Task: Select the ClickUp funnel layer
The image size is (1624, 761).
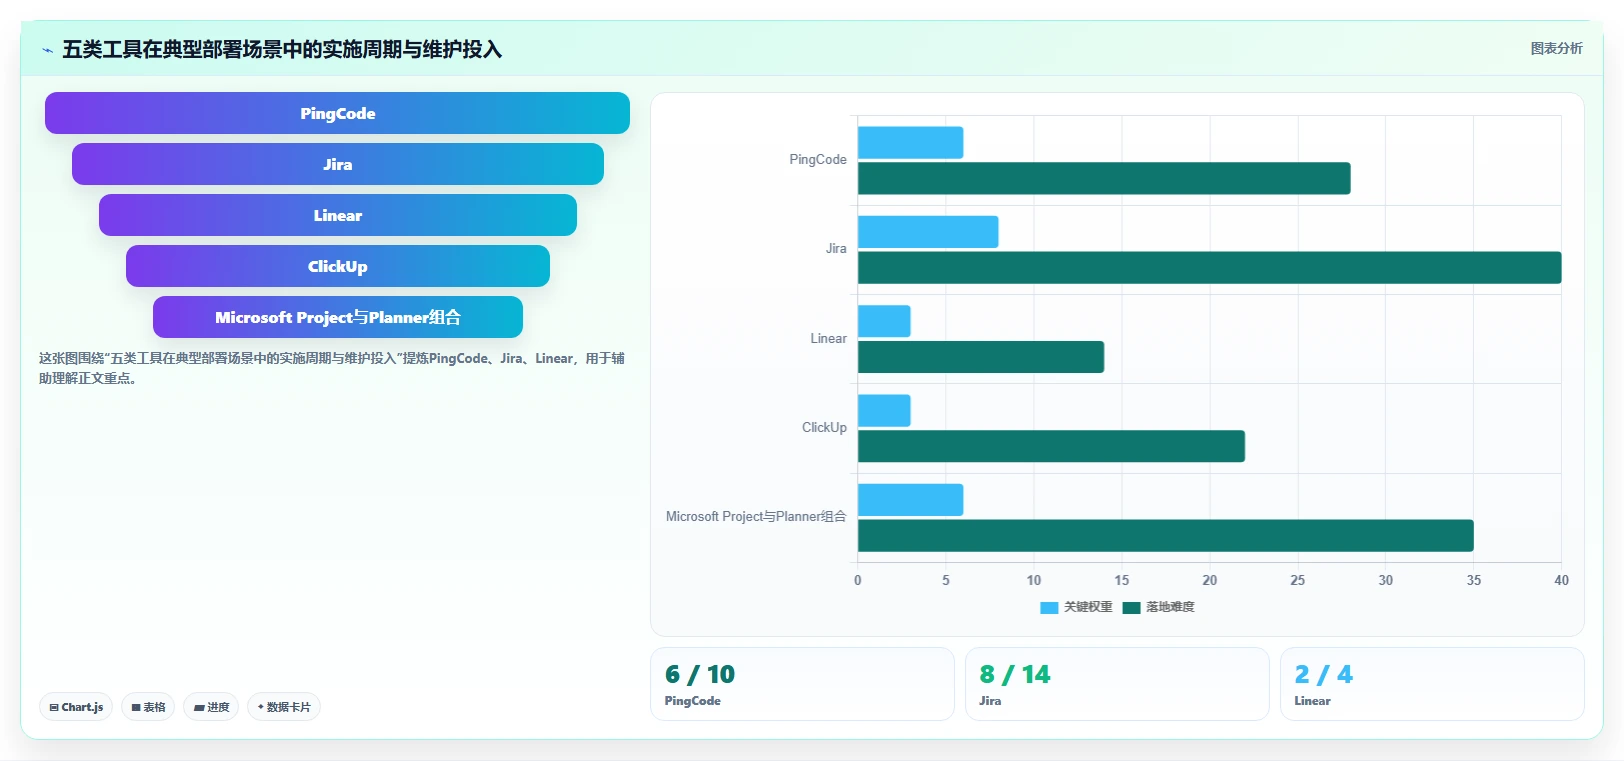Action: coord(337,266)
